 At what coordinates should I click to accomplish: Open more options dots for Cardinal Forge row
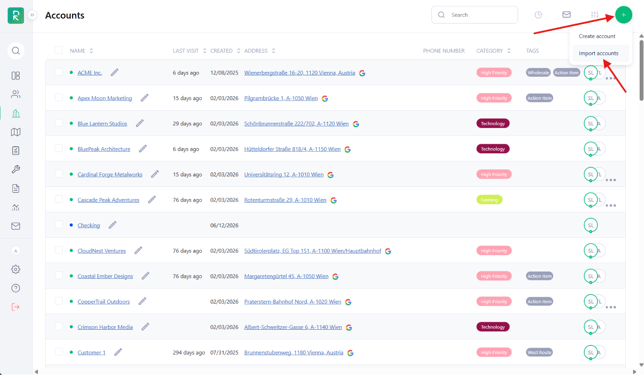point(611,180)
